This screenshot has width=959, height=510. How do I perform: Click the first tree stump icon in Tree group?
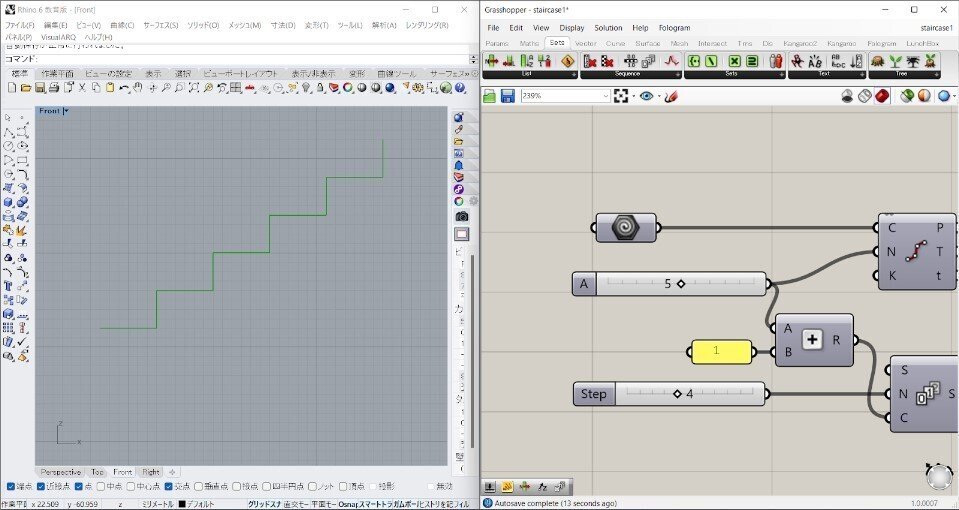[878, 61]
